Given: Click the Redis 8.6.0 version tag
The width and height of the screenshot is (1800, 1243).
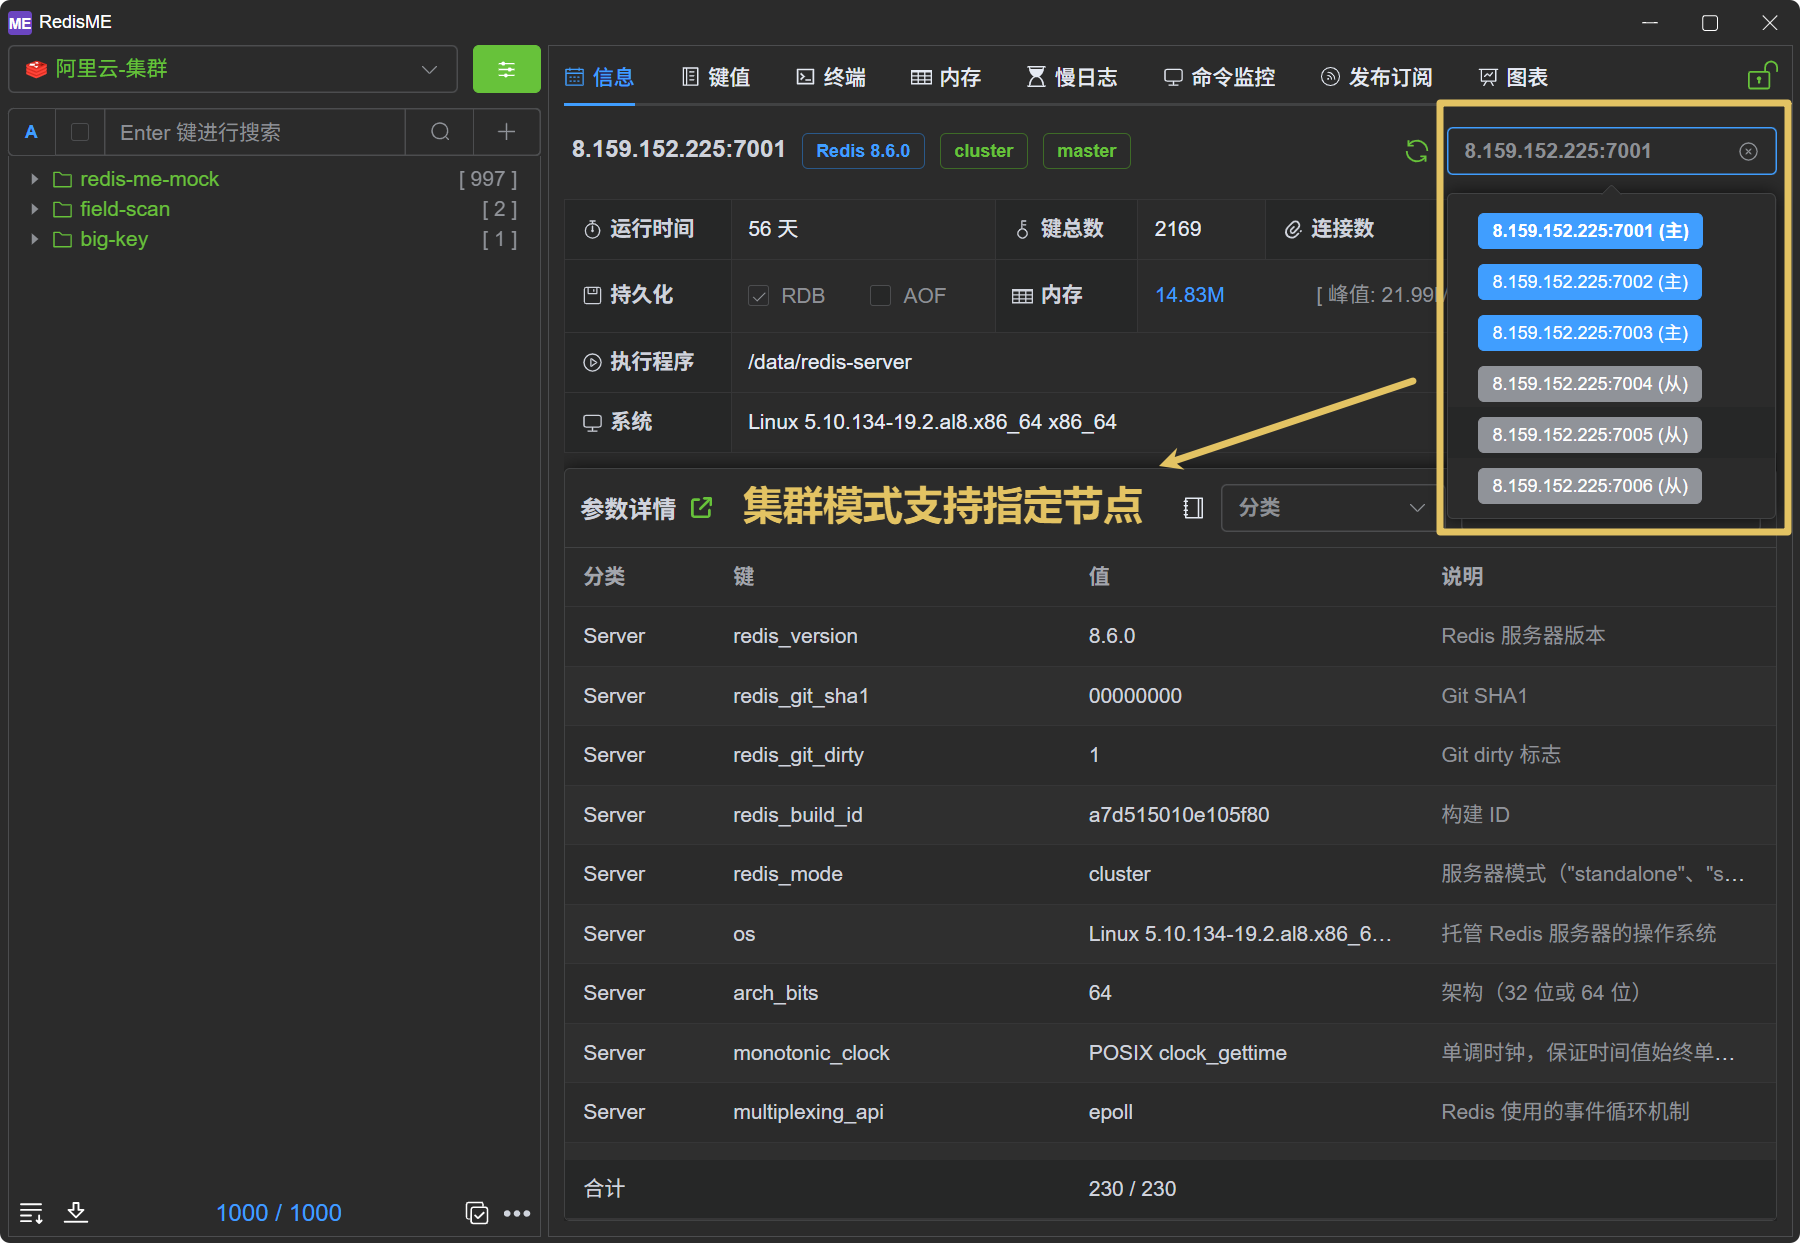Looking at the screenshot, I should (x=863, y=151).
